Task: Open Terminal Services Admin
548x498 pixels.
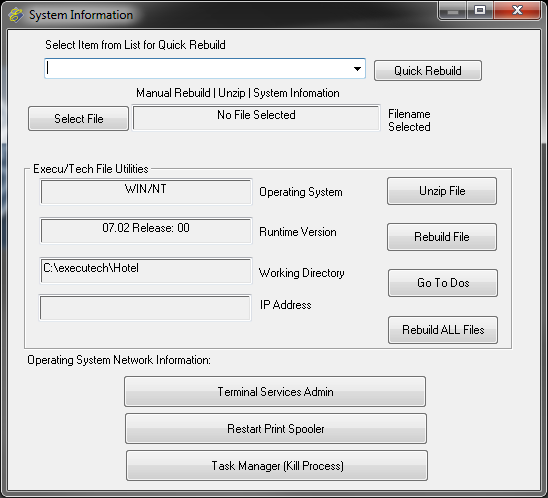Action: pos(275,391)
